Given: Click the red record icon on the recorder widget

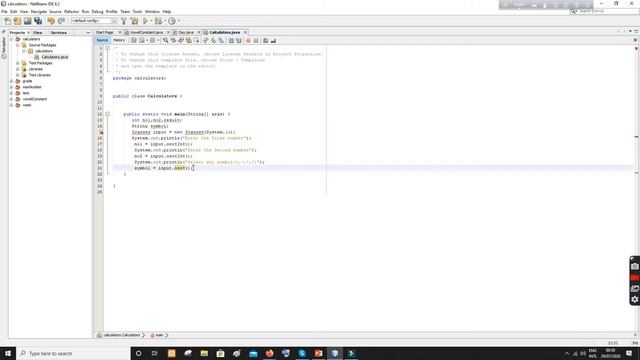Looking at the screenshot, I should click(635, 278).
